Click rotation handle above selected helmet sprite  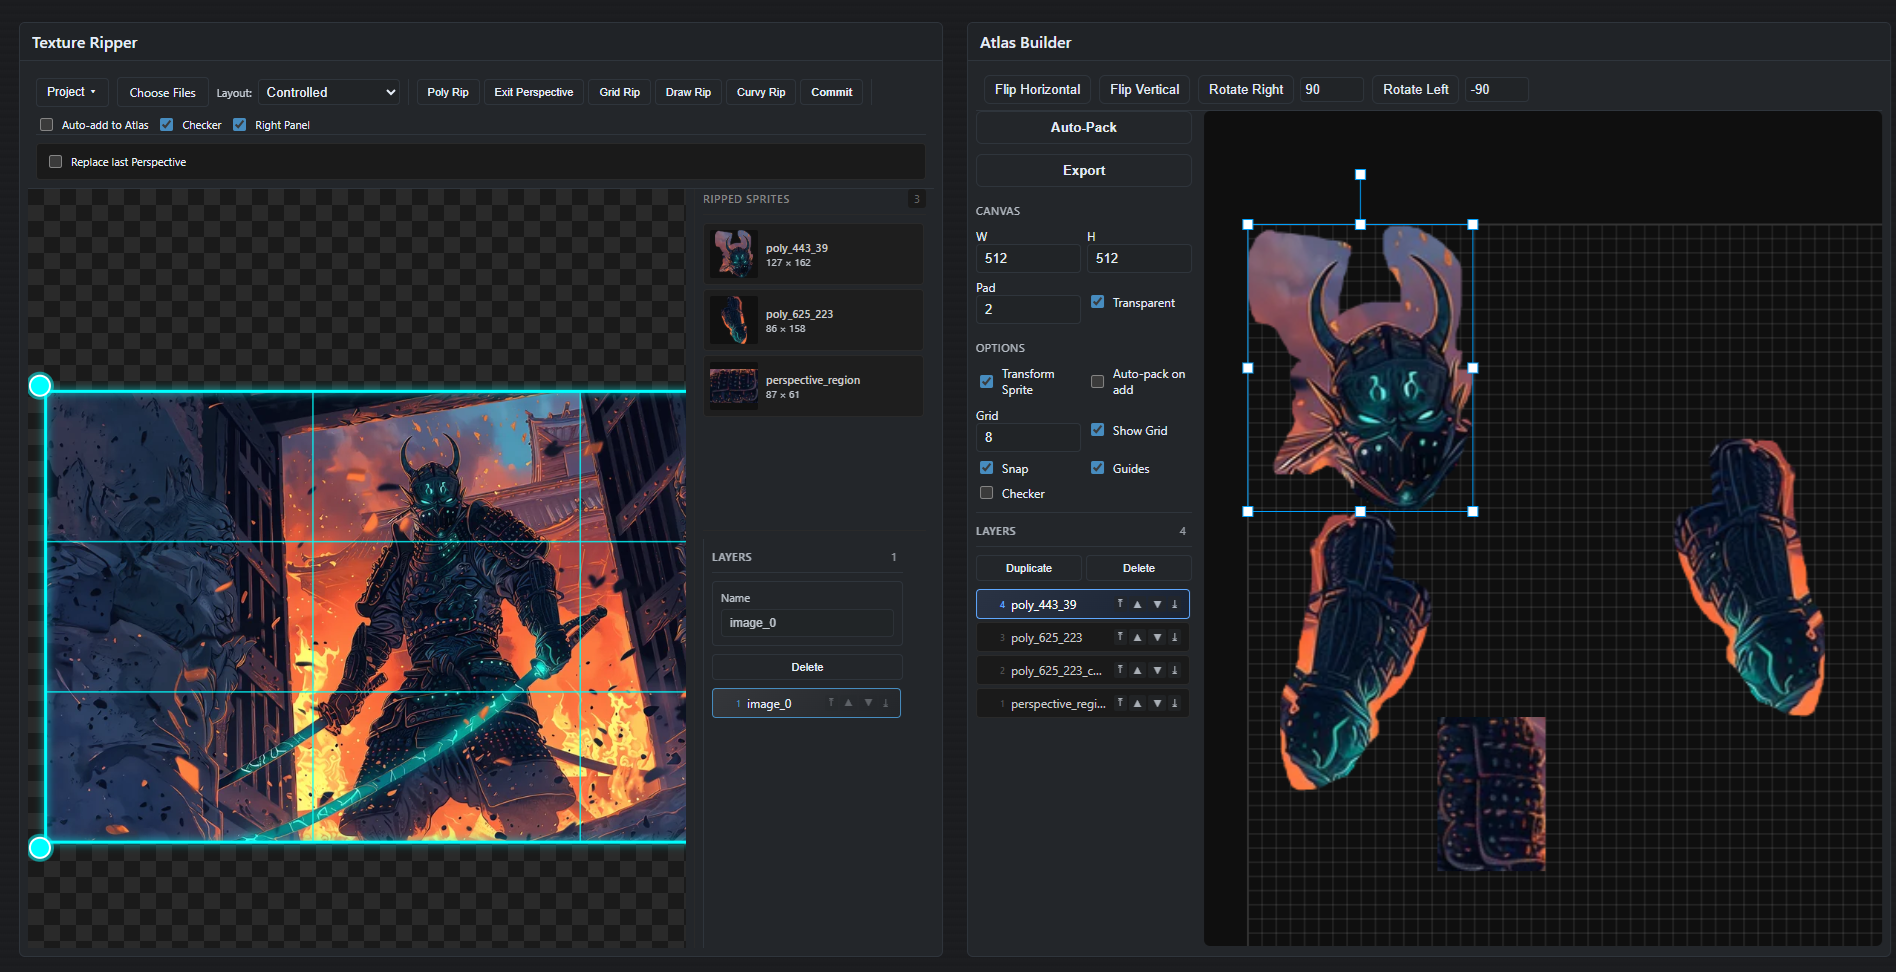(1360, 174)
